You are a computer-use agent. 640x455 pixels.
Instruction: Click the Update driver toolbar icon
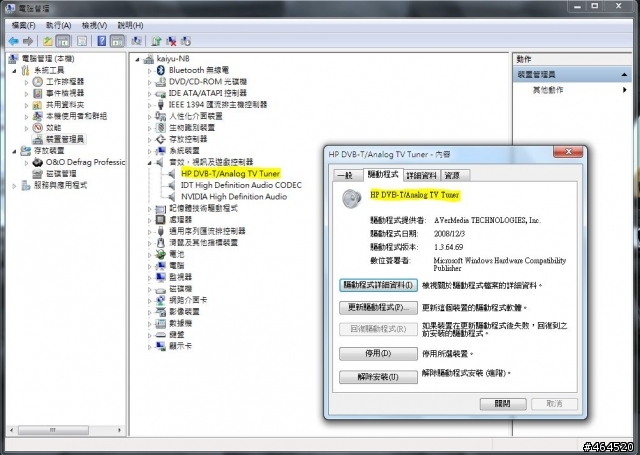(156, 41)
